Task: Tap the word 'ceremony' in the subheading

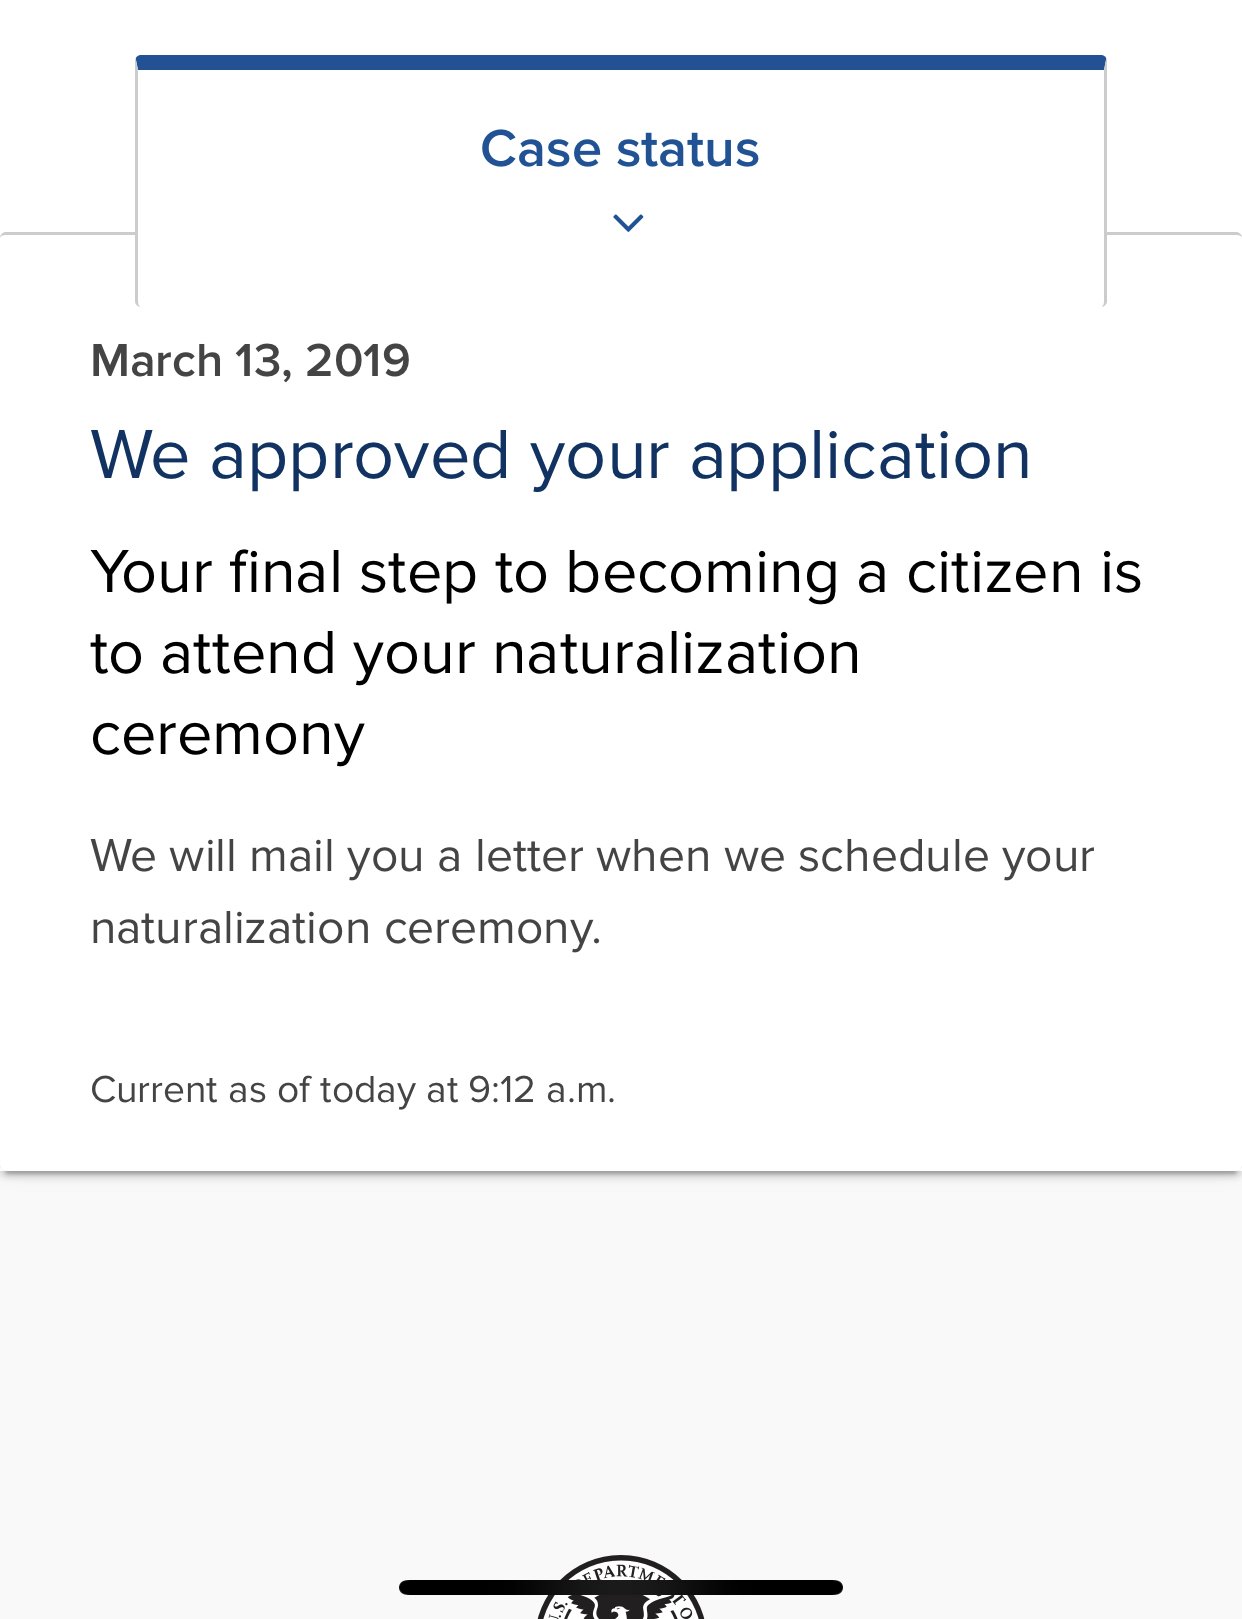Action: point(228,736)
